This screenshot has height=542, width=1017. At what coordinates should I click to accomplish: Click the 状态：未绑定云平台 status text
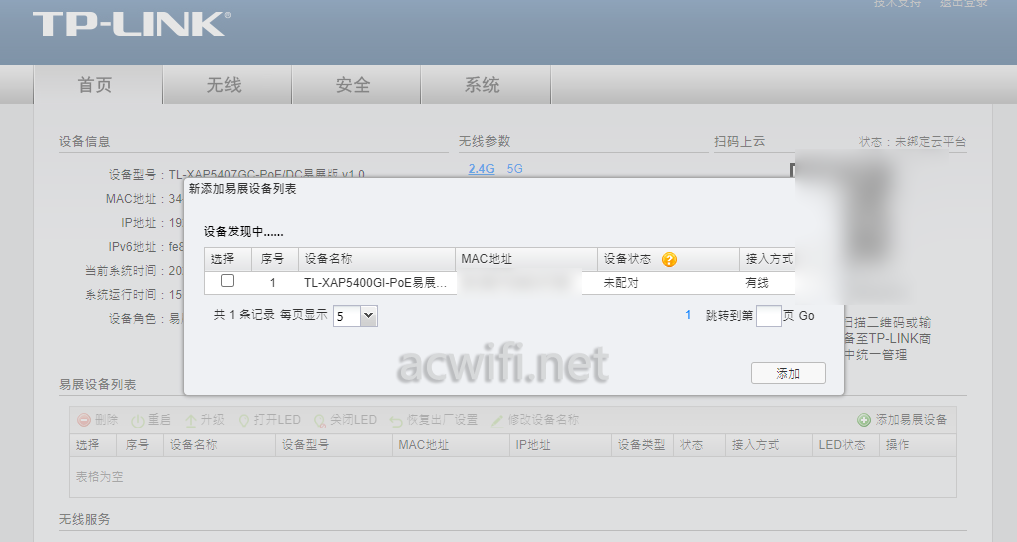913,141
